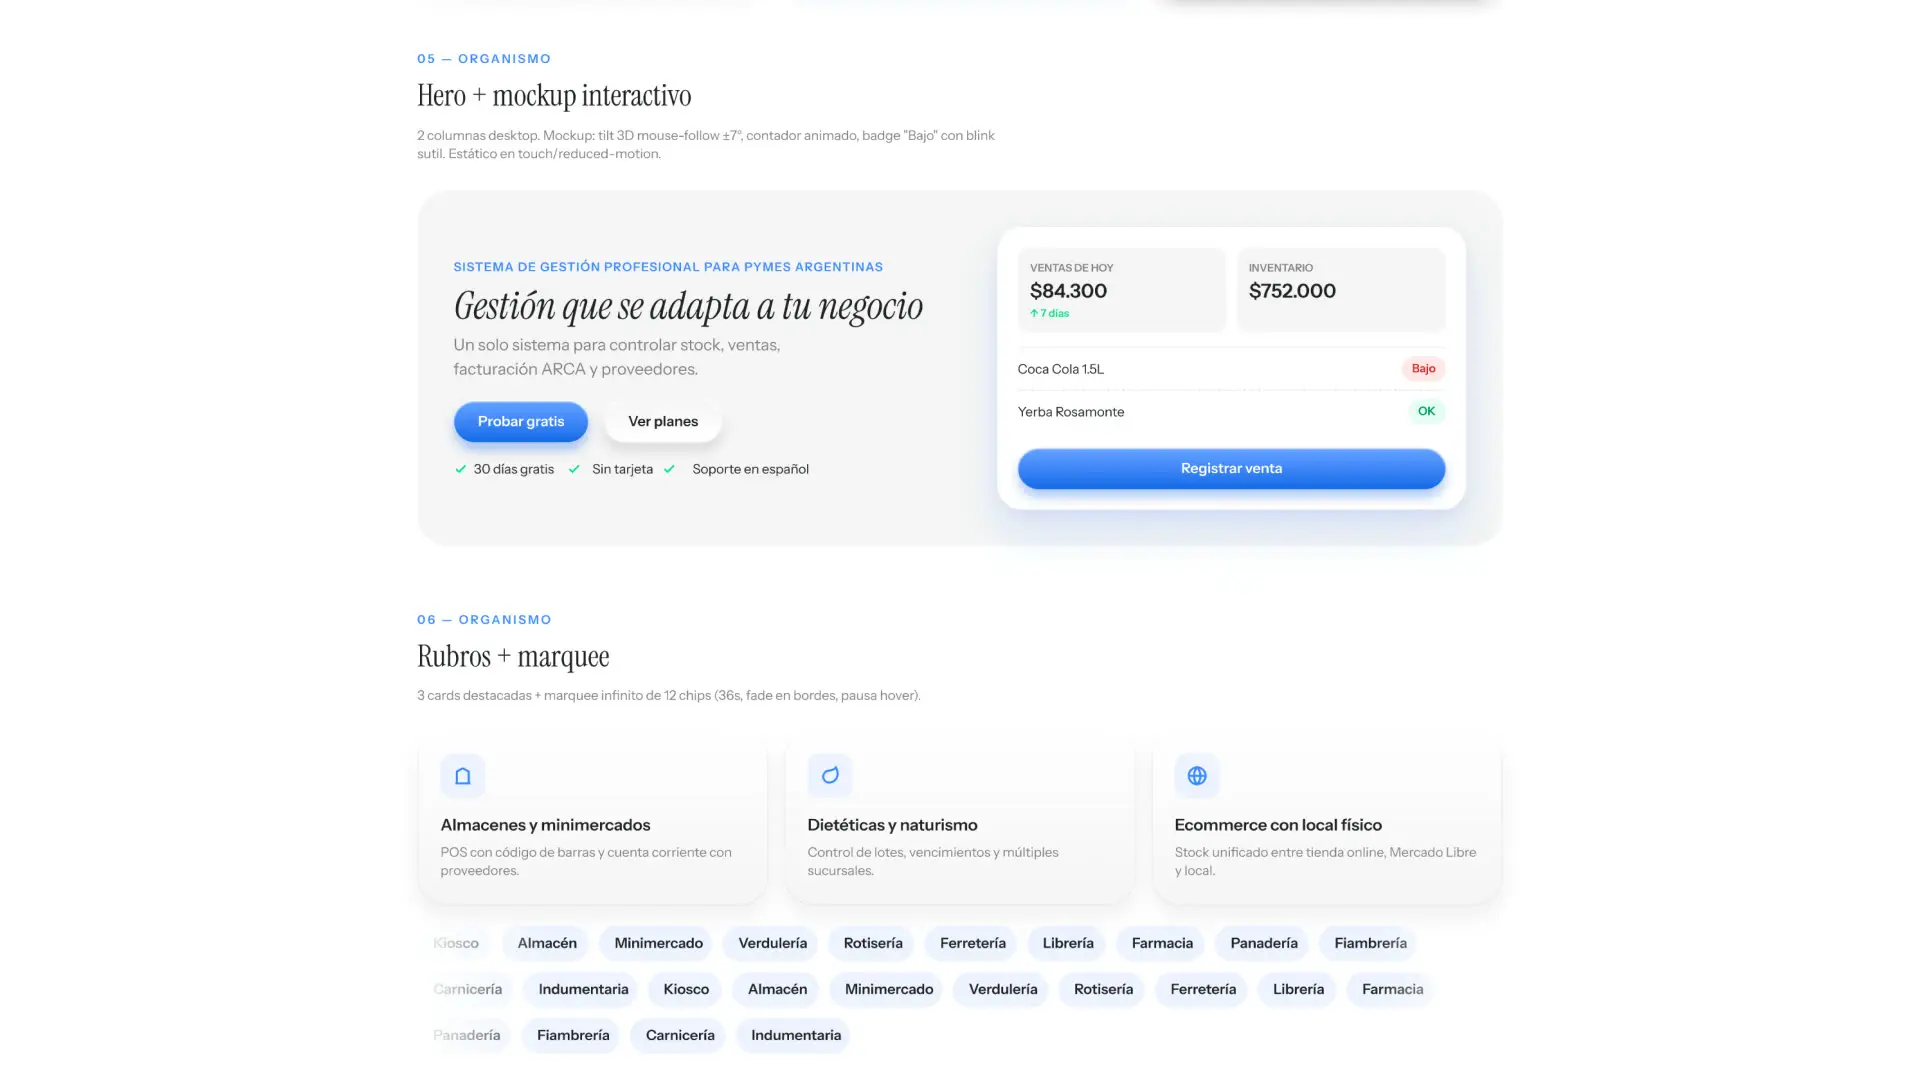Click the third-row Fiambrería chip

coord(573,1035)
